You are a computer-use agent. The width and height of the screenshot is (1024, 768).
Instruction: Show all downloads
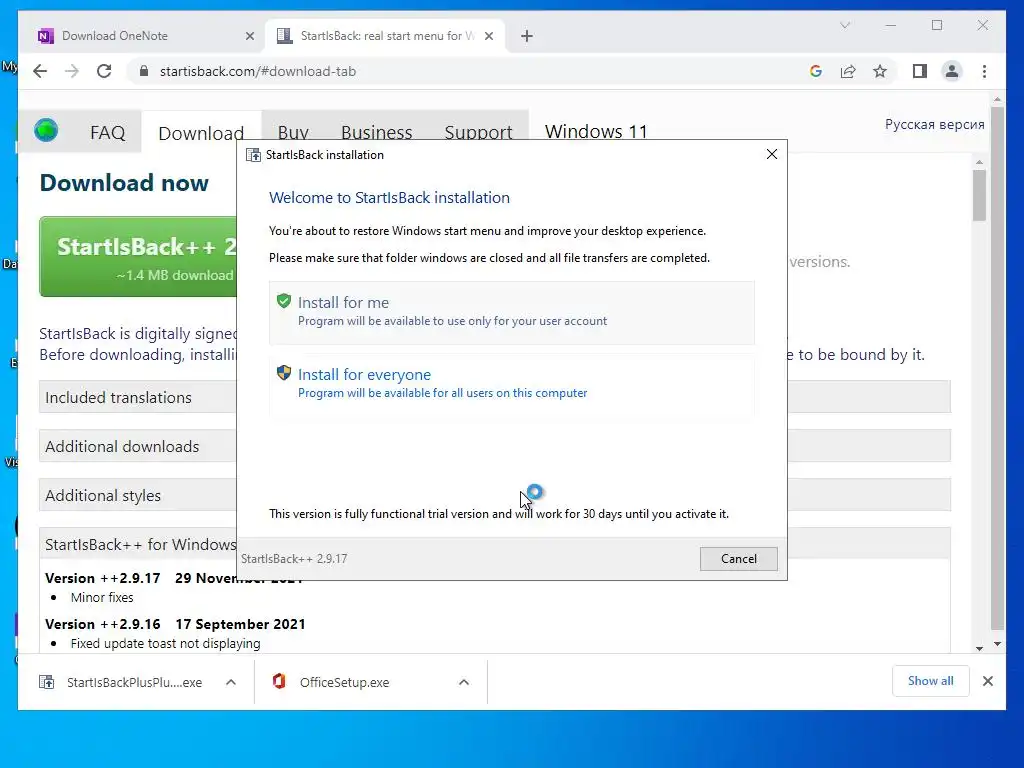[x=930, y=681]
